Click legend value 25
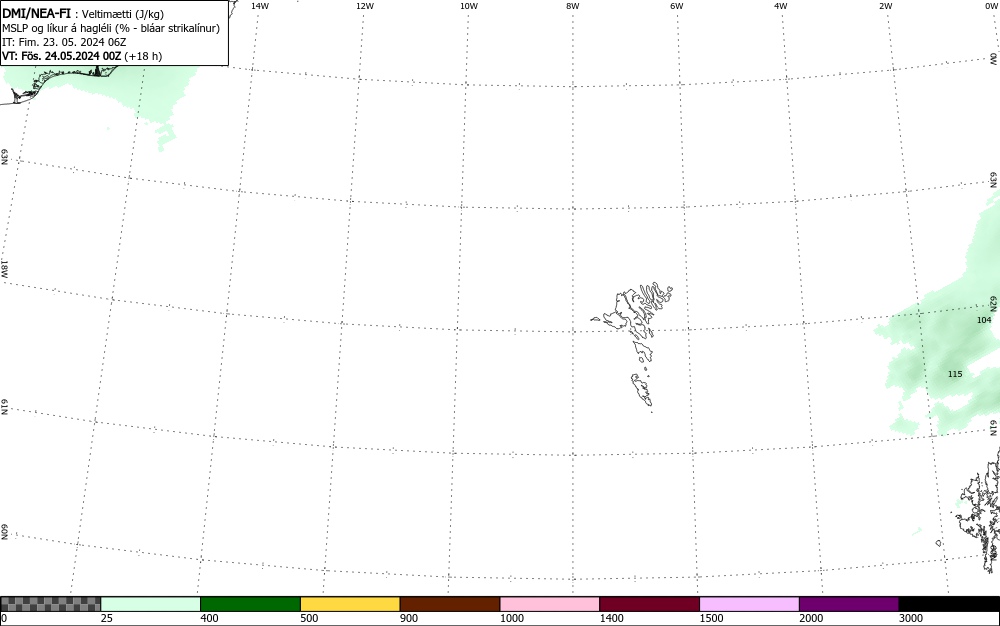The height and width of the screenshot is (626, 1000). point(107,618)
